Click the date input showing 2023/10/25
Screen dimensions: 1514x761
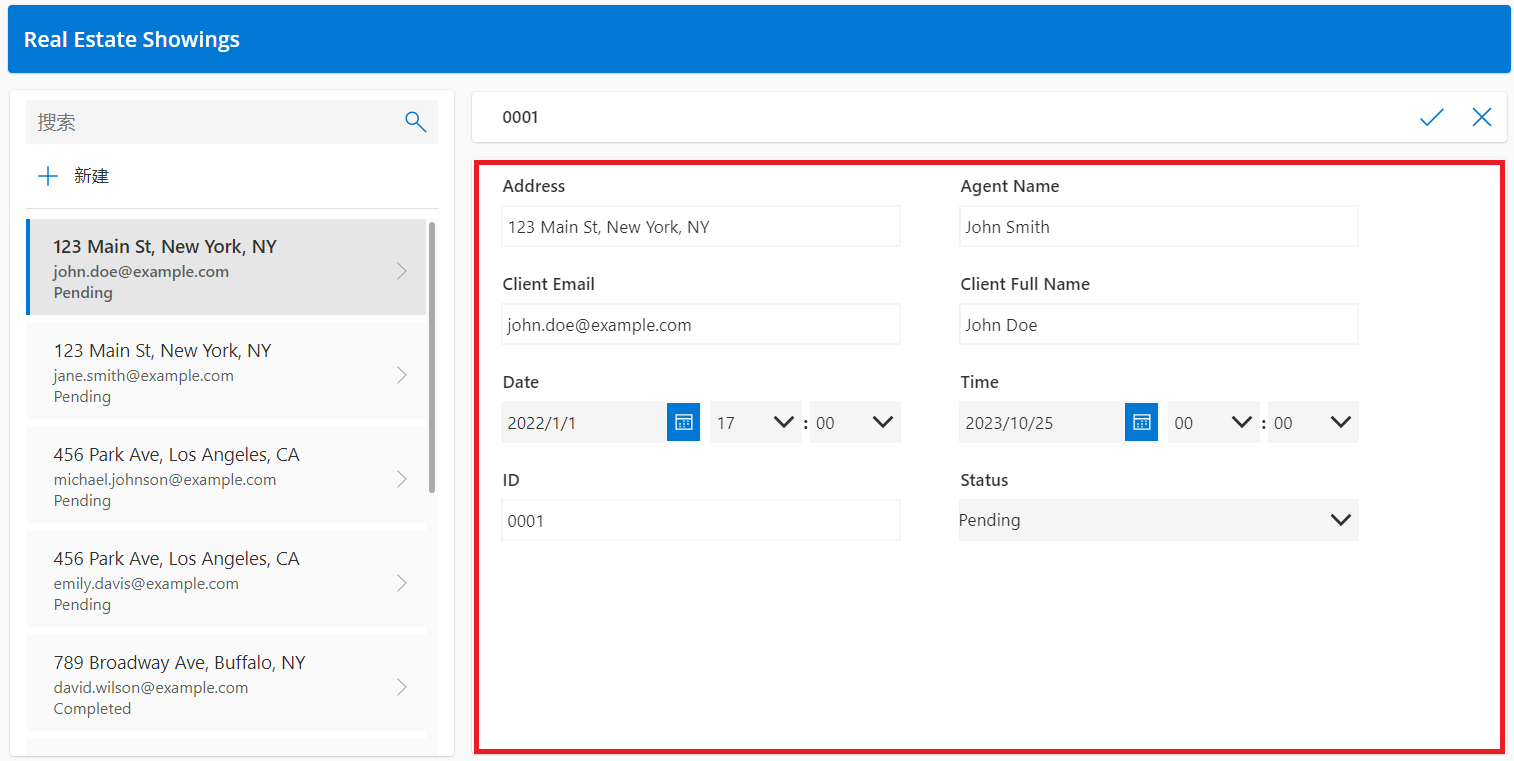pos(1042,422)
